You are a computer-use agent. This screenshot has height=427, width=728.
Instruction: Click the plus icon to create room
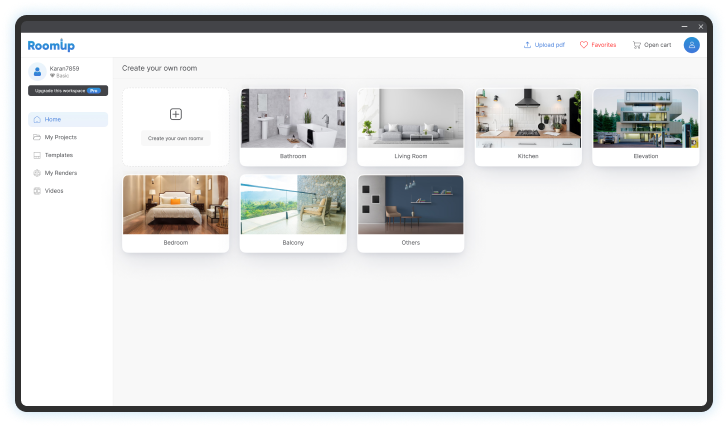pyautogui.click(x=176, y=114)
